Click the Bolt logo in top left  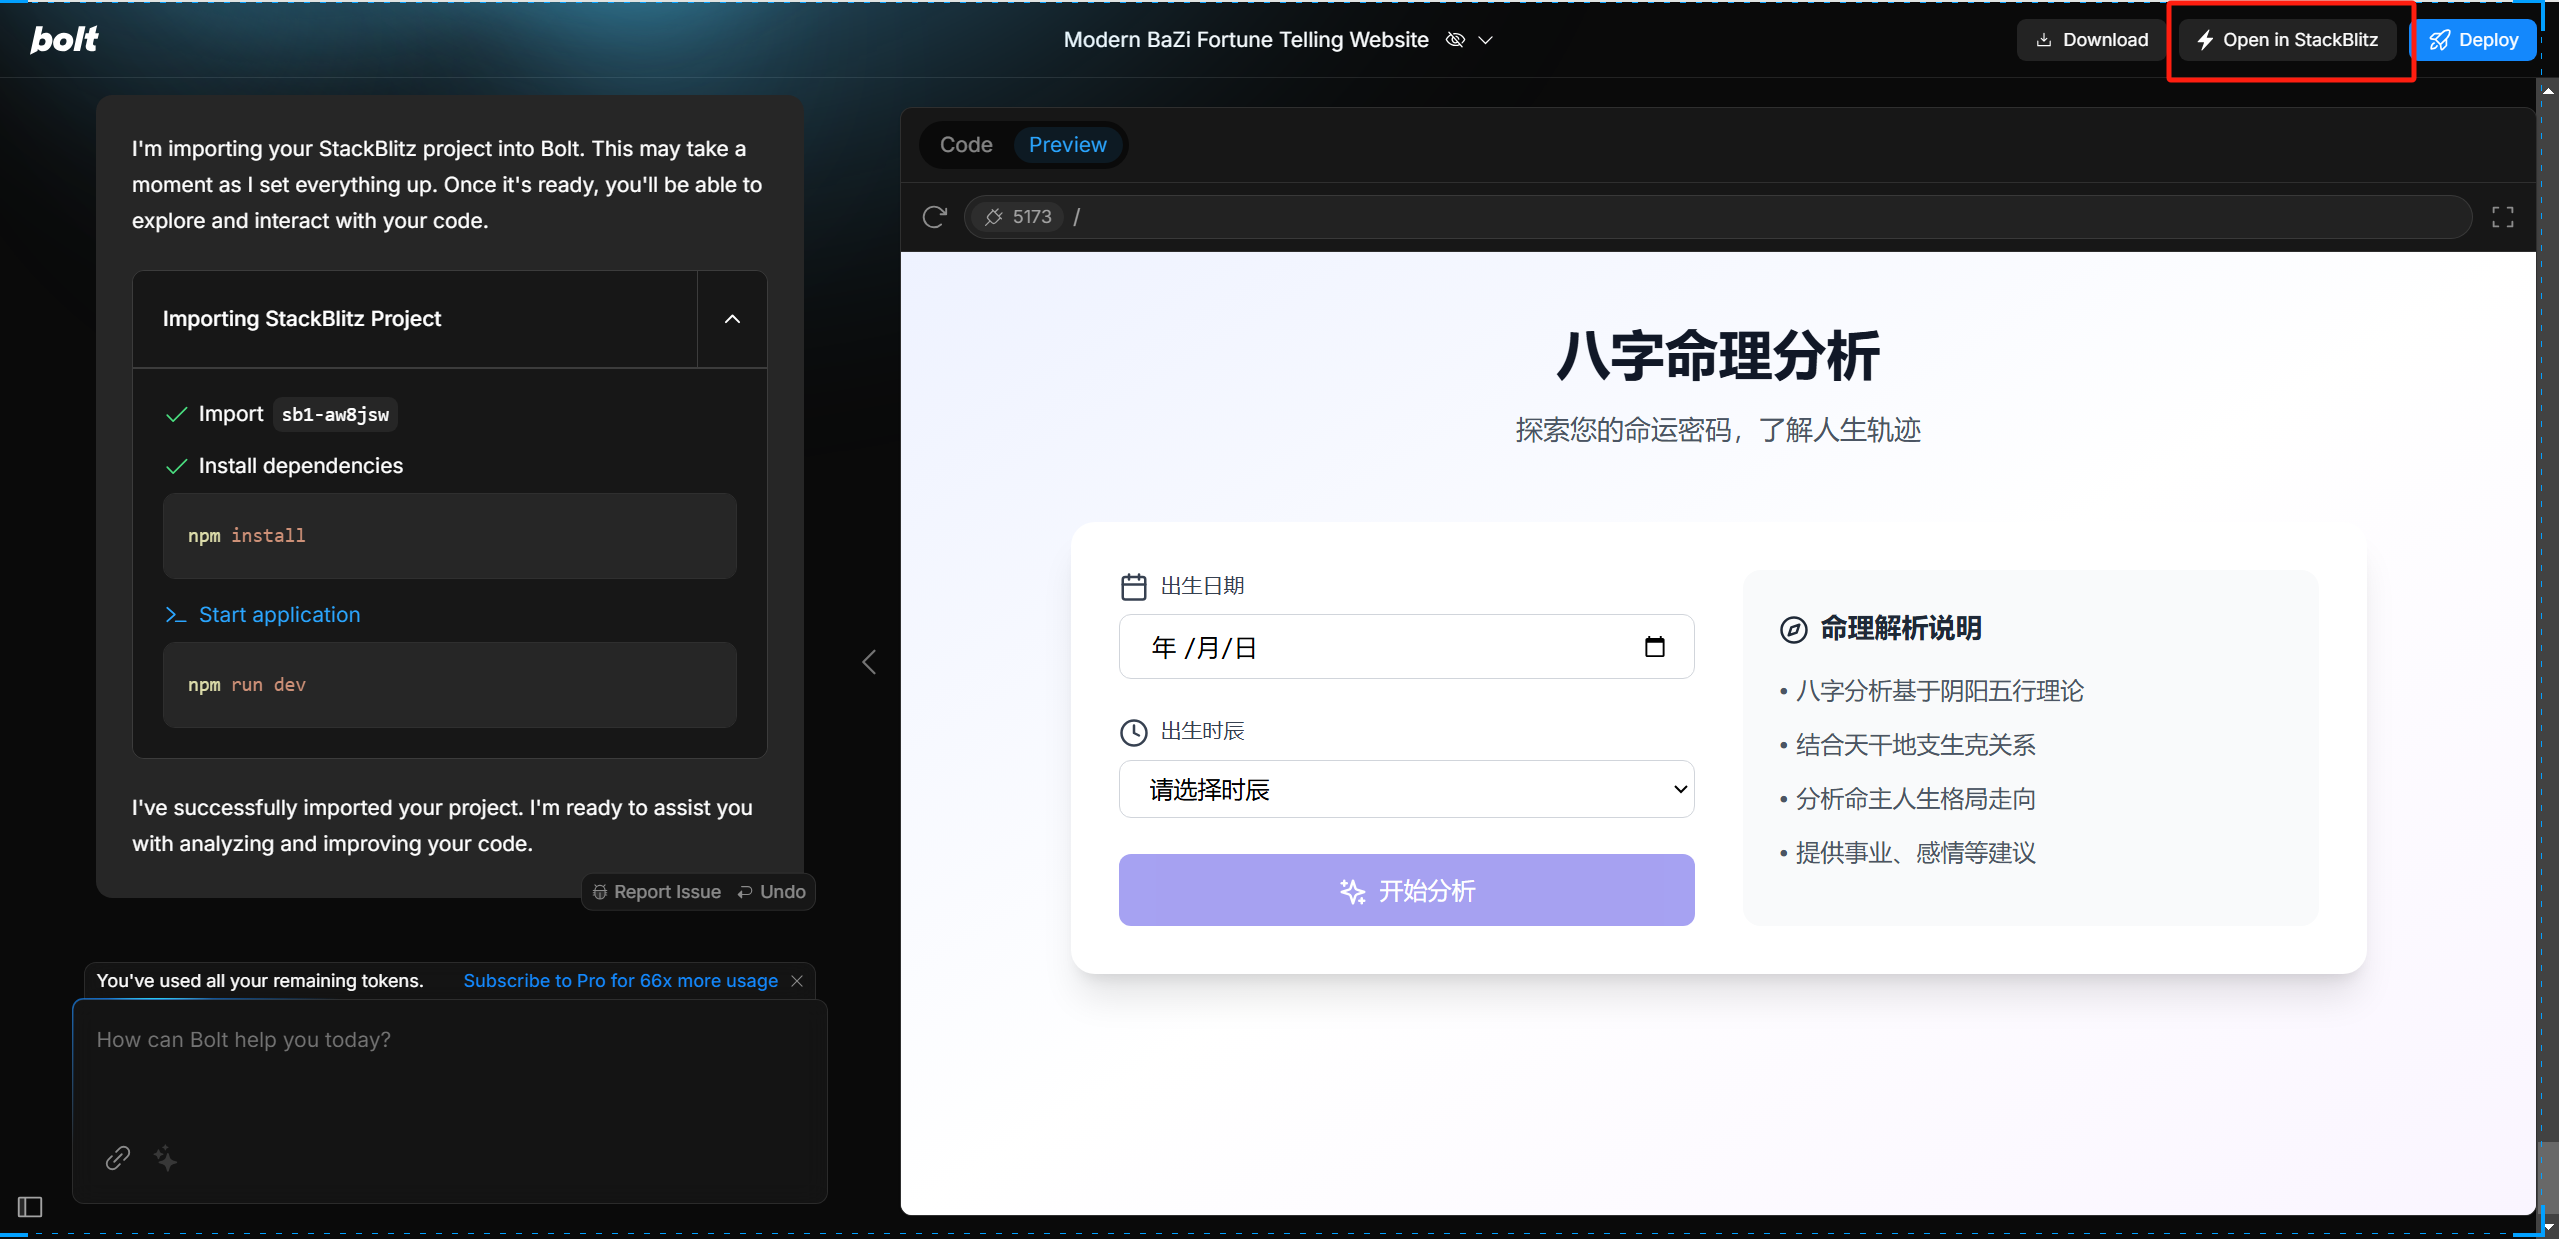(63, 39)
